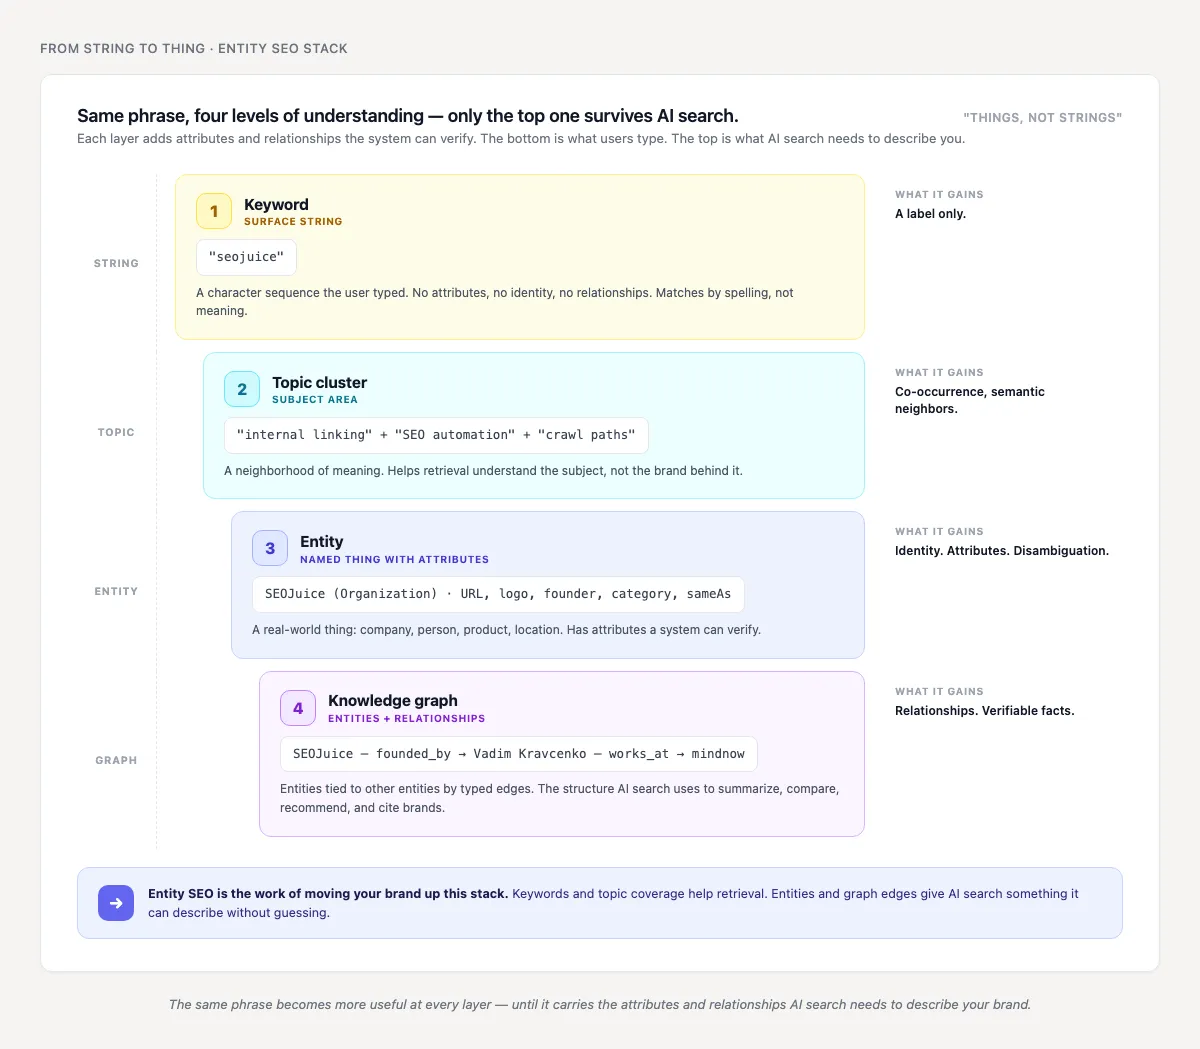The image size is (1200, 1049).
Task: Click the number 3 badge beside Entity
Action: (x=270, y=548)
